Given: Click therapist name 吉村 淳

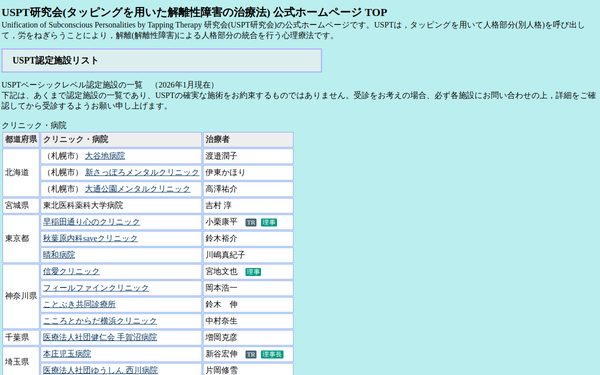Looking at the screenshot, I should (x=218, y=205).
